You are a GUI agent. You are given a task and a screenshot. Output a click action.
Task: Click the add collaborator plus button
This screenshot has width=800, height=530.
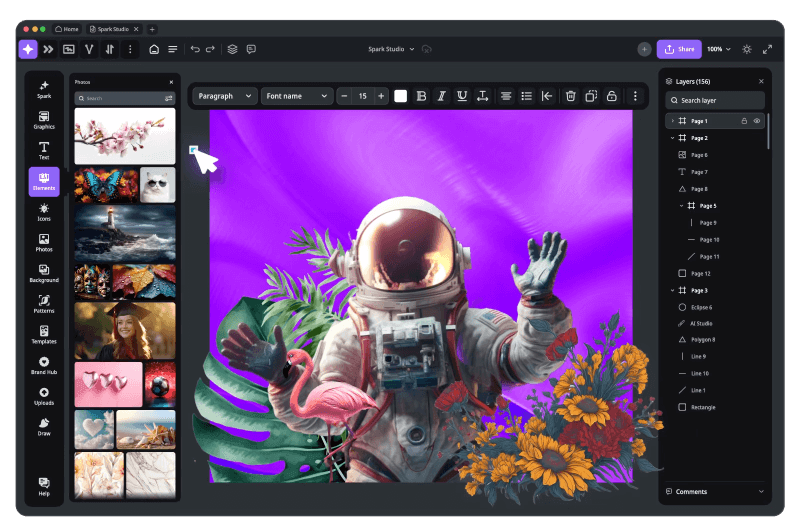[644, 49]
